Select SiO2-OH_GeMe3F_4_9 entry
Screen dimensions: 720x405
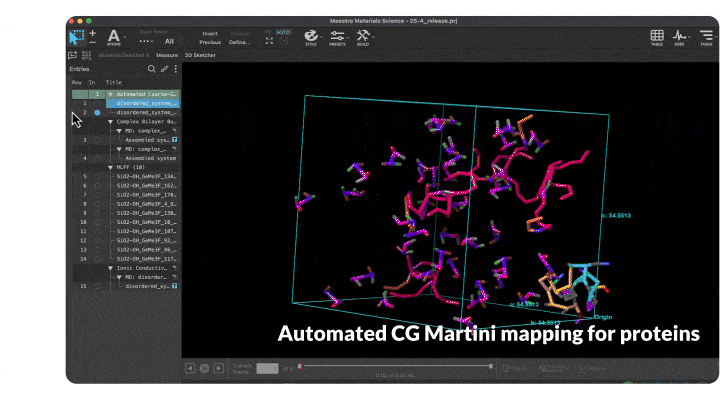tap(146, 204)
